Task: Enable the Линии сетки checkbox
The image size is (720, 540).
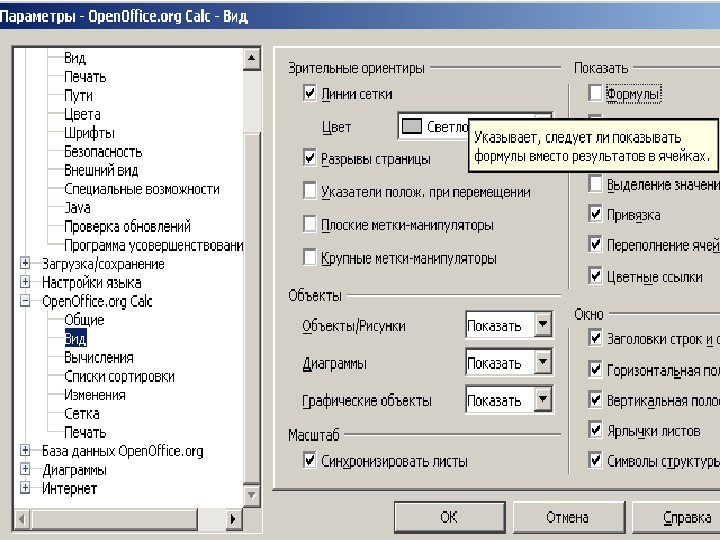Action: 309,93
